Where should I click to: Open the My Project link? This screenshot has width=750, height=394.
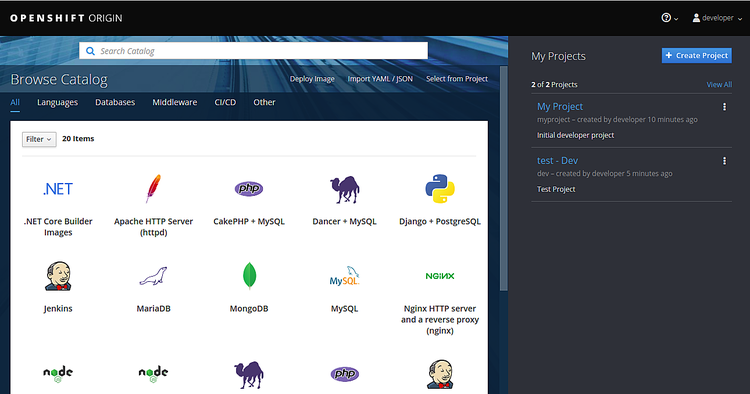tap(560, 107)
